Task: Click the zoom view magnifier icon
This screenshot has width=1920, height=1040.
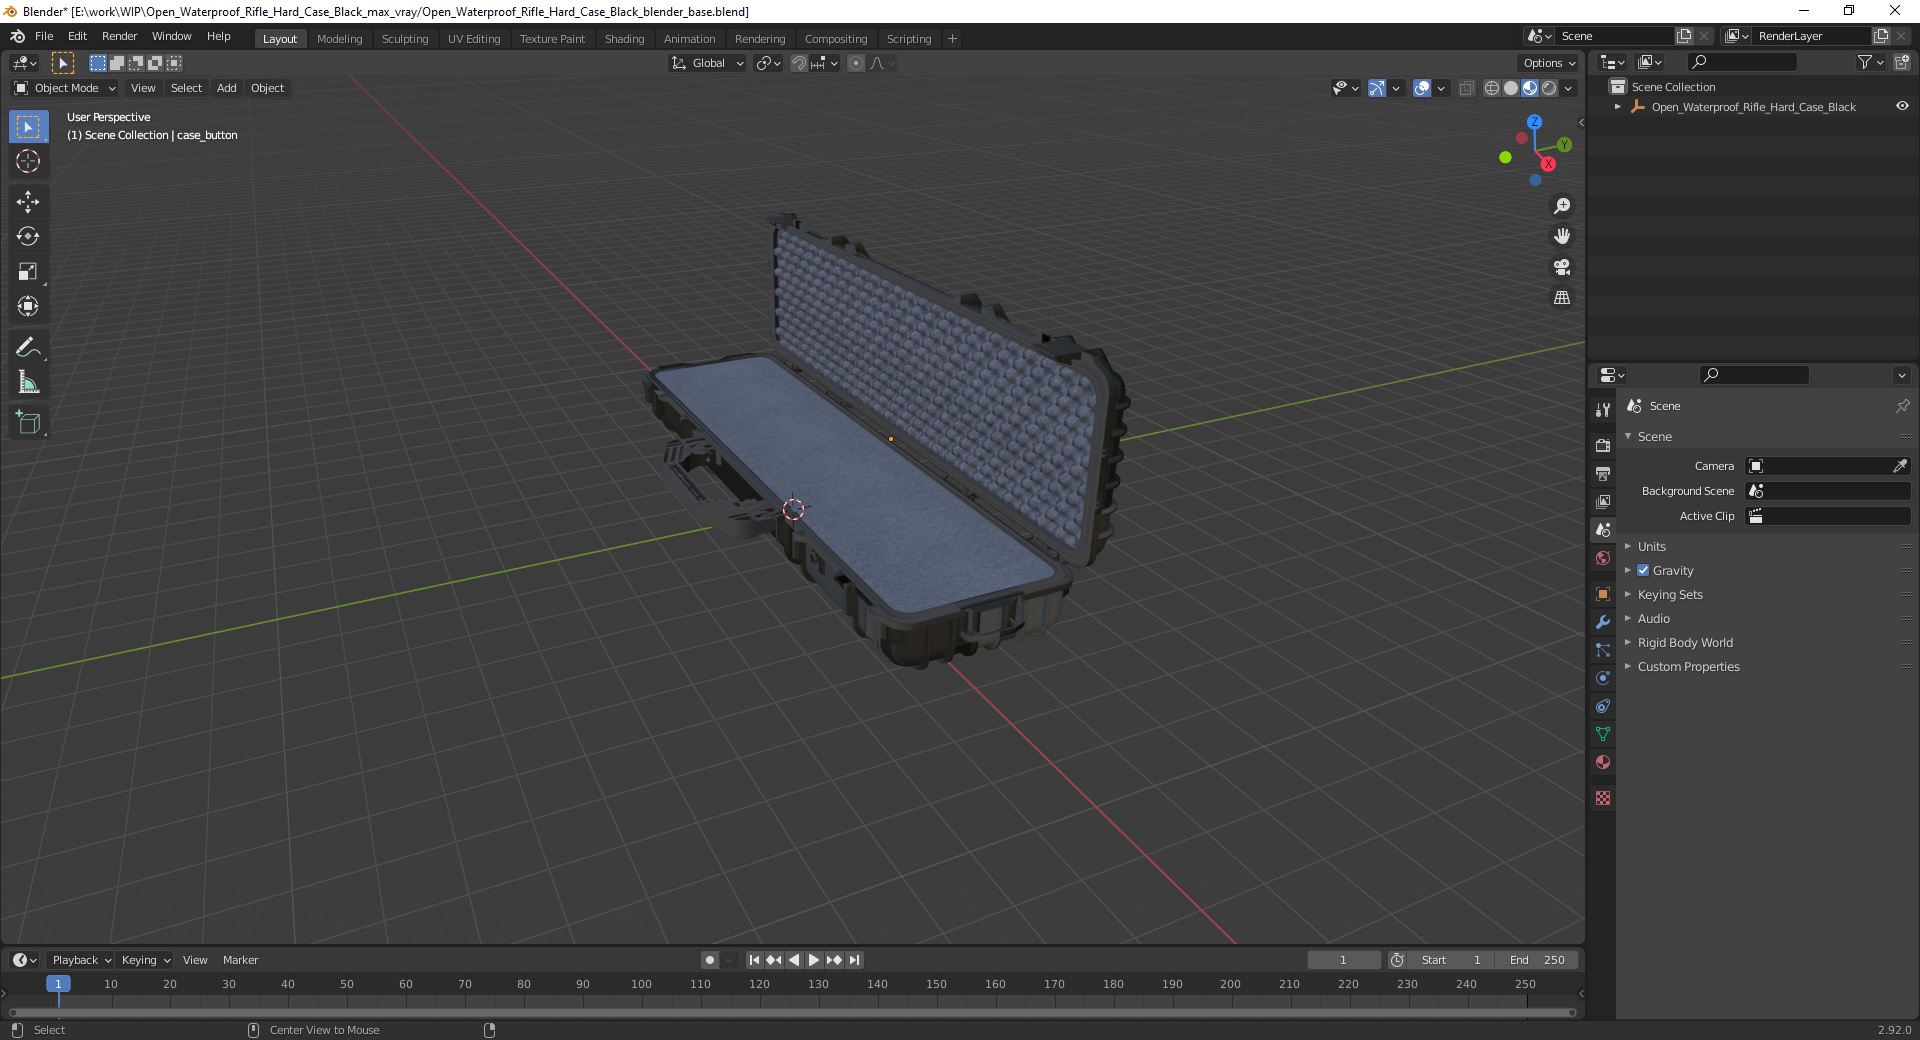Action: (1562, 206)
